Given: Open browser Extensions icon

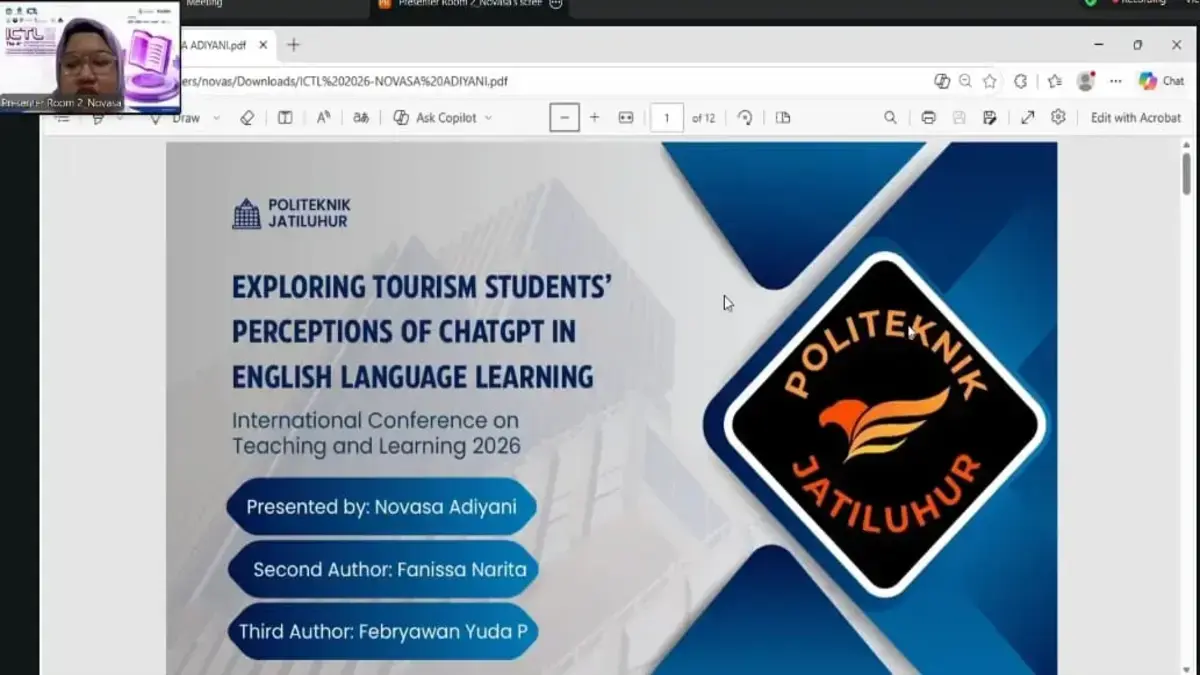Looking at the screenshot, I should [1021, 81].
